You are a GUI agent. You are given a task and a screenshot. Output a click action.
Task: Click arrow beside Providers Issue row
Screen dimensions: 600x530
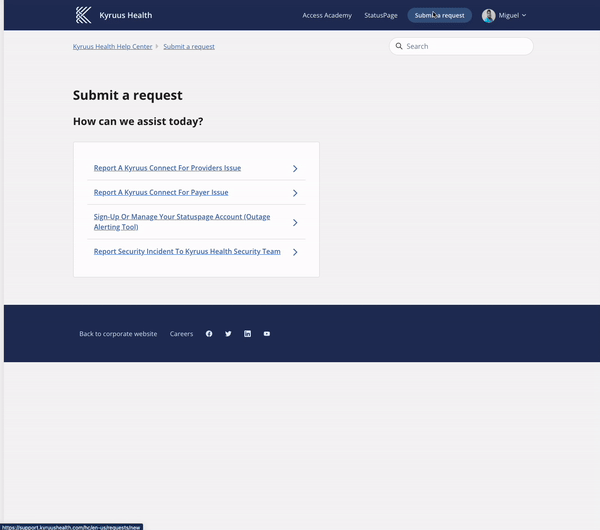click(x=295, y=168)
